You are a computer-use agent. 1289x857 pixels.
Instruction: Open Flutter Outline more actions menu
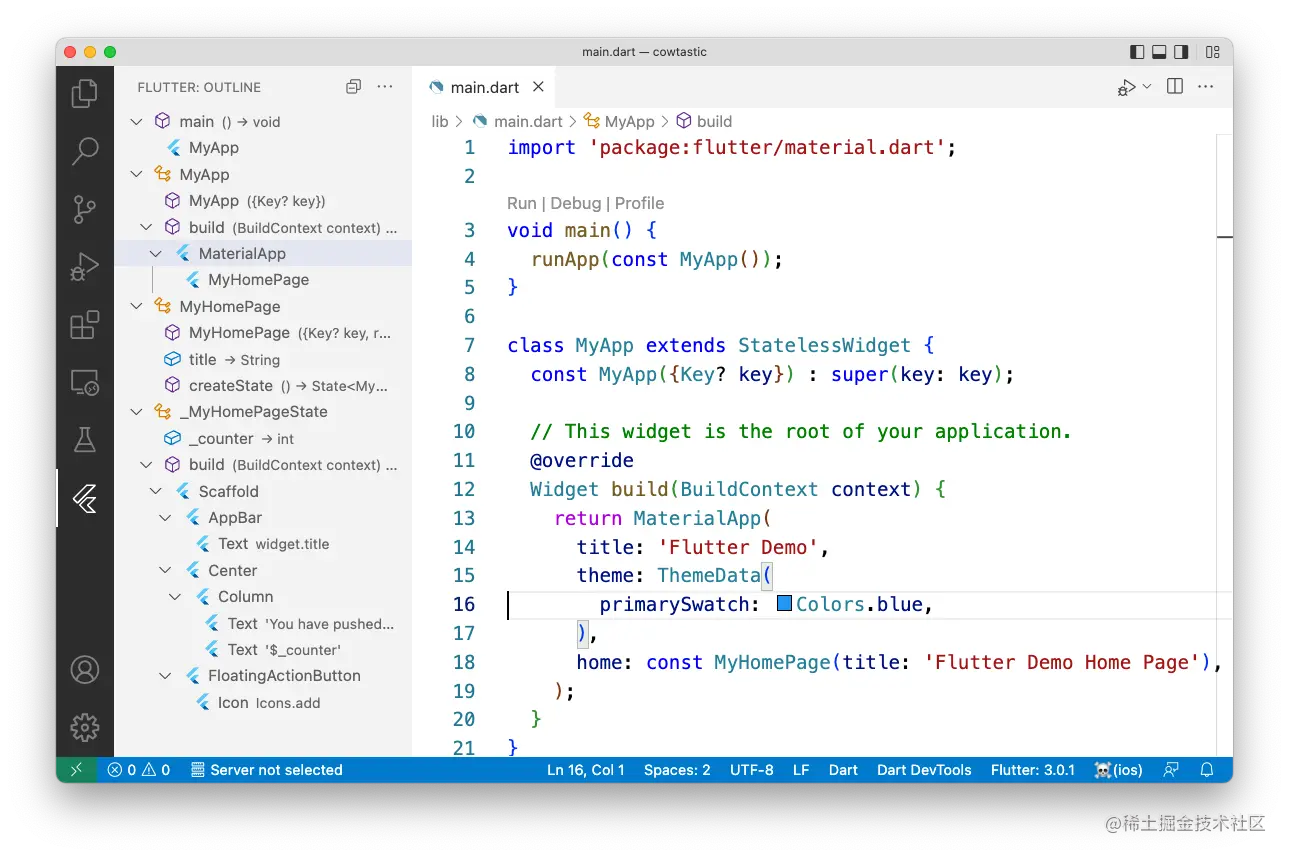click(385, 87)
